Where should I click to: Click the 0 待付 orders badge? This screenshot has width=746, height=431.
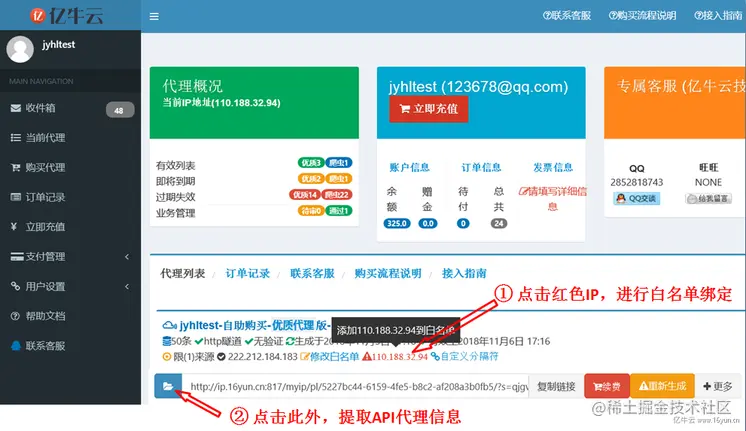(463, 224)
